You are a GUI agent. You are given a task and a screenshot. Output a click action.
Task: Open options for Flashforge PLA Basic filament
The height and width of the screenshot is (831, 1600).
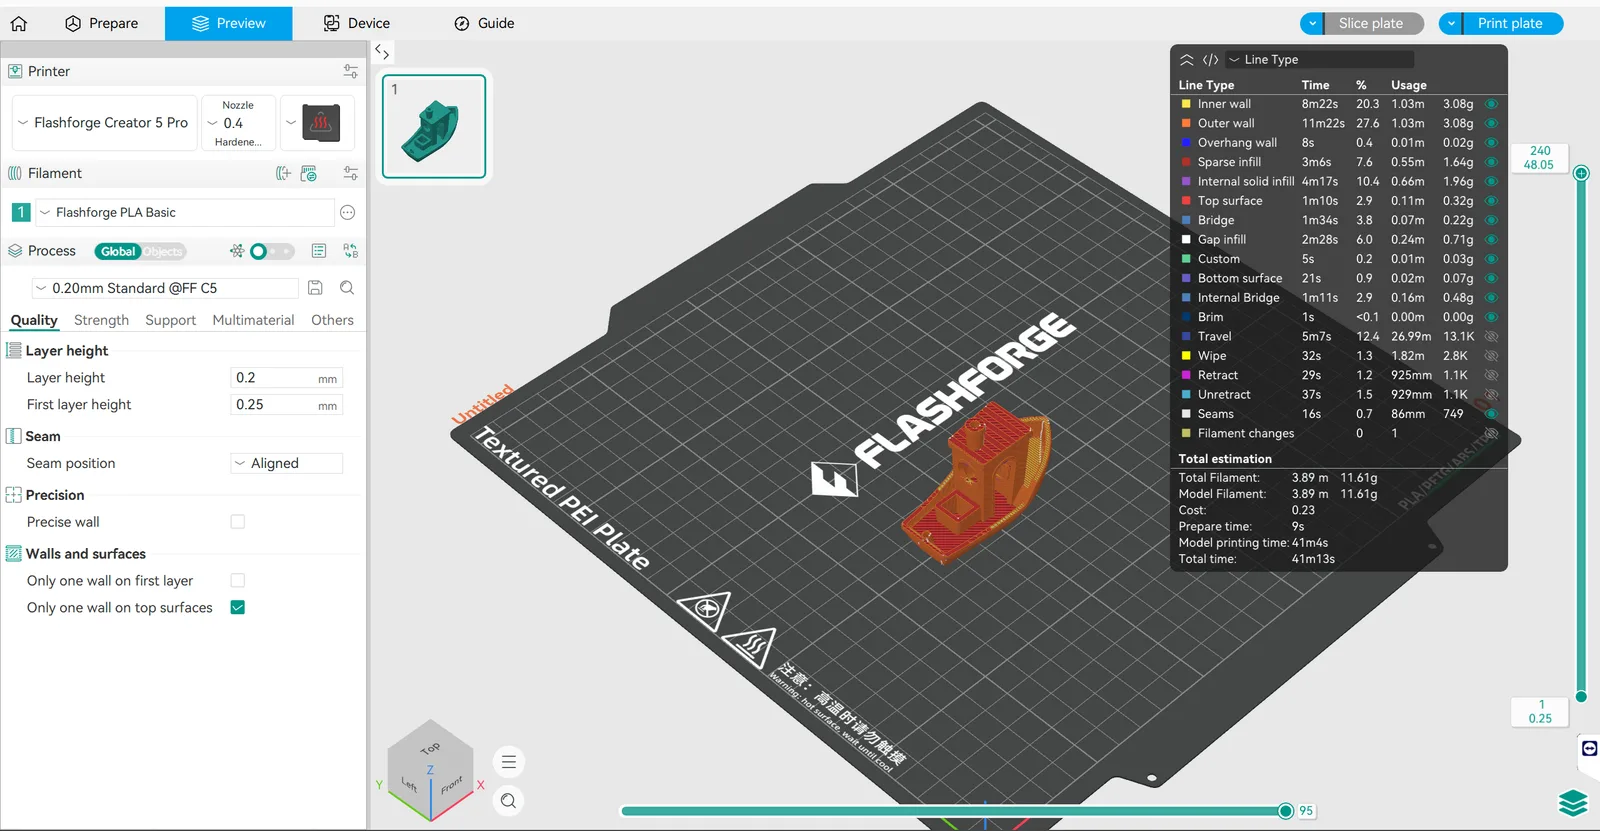pos(347,212)
